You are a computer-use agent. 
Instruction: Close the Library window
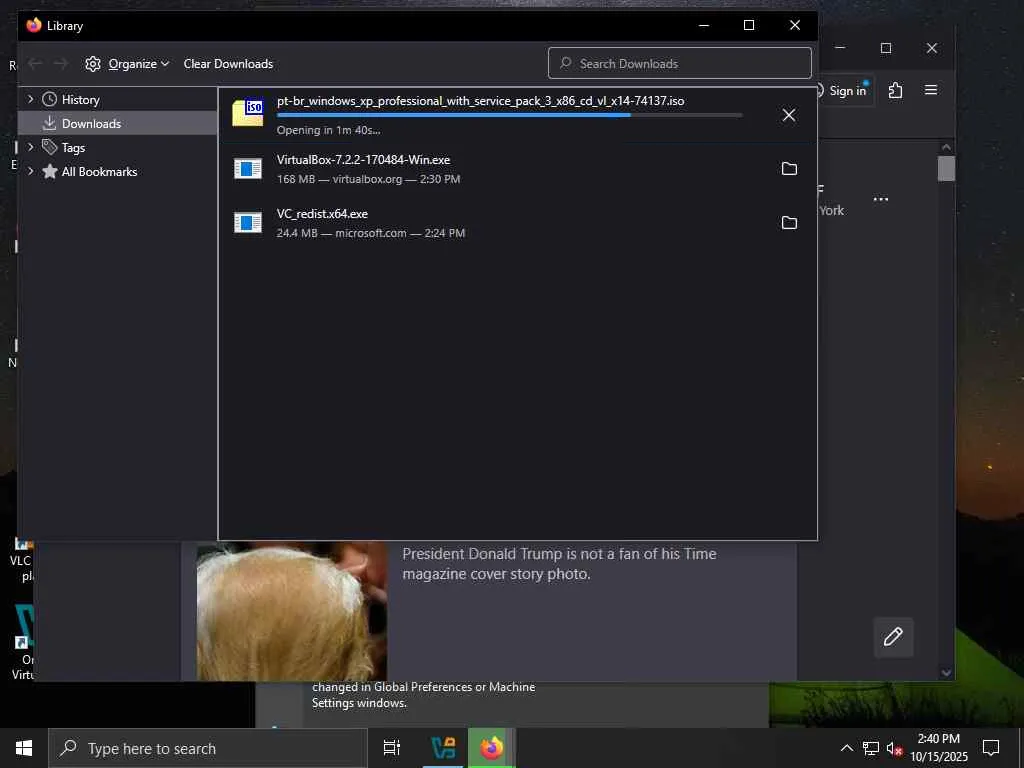coord(795,25)
